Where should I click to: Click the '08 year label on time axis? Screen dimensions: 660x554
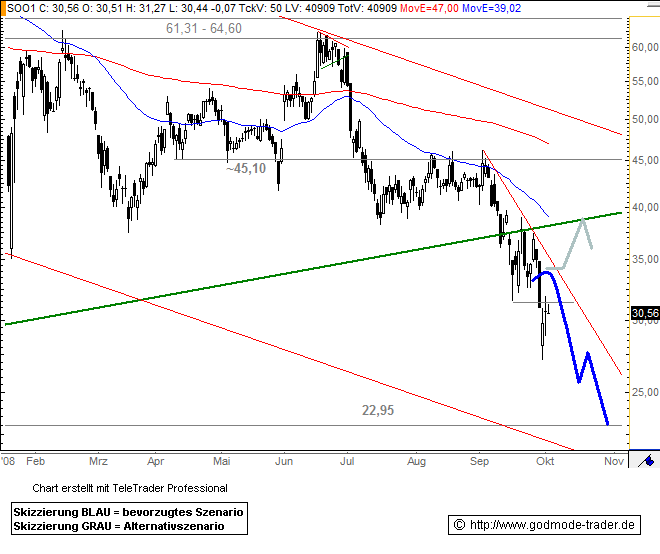coord(8,461)
